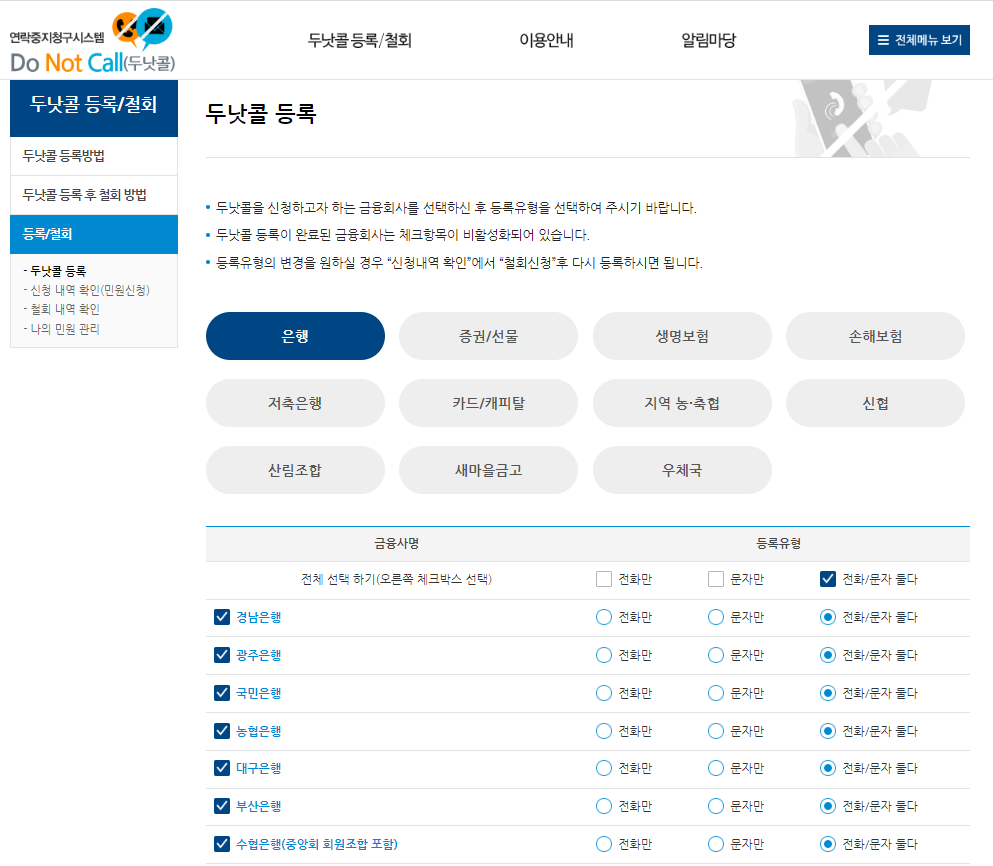Choose 문자만 for 국민은행
The height and width of the screenshot is (866, 993).
click(x=716, y=693)
